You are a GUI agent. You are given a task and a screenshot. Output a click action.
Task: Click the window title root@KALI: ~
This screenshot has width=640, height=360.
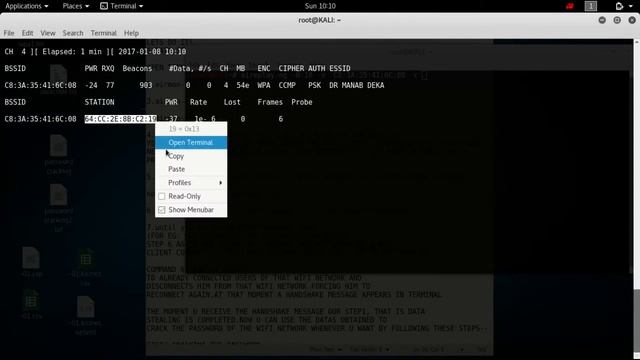[x=320, y=20]
